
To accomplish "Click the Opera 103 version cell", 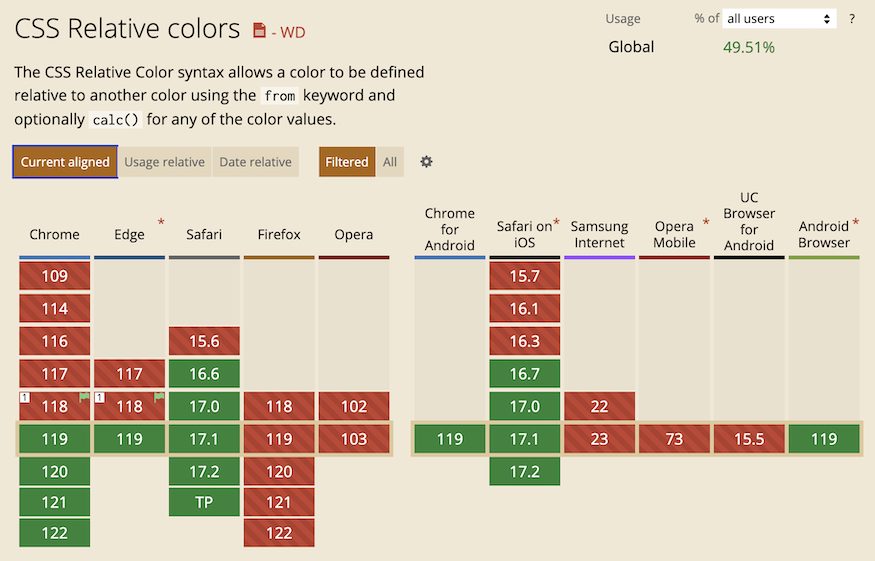I will click(x=354, y=439).
